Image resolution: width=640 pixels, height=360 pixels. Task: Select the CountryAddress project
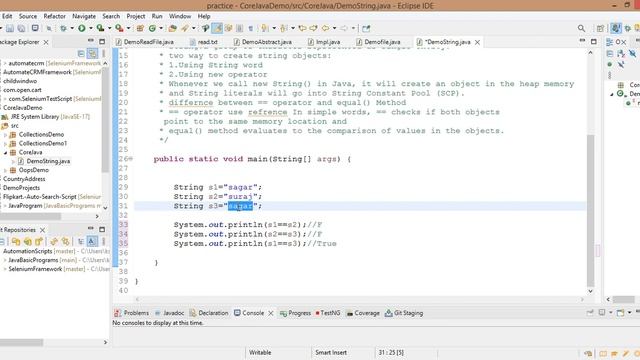[x=24, y=179]
